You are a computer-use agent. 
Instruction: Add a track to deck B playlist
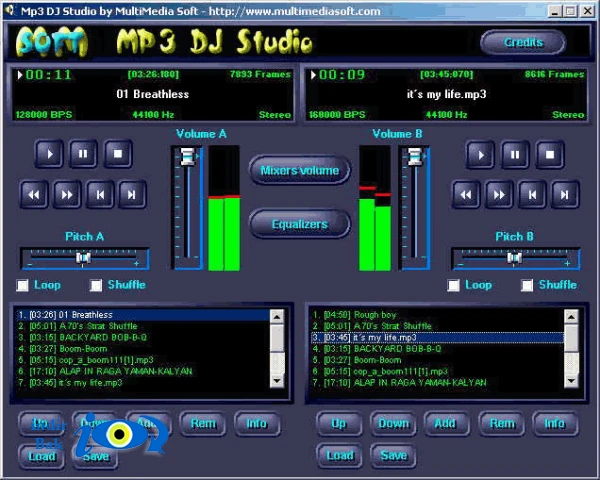(x=446, y=423)
